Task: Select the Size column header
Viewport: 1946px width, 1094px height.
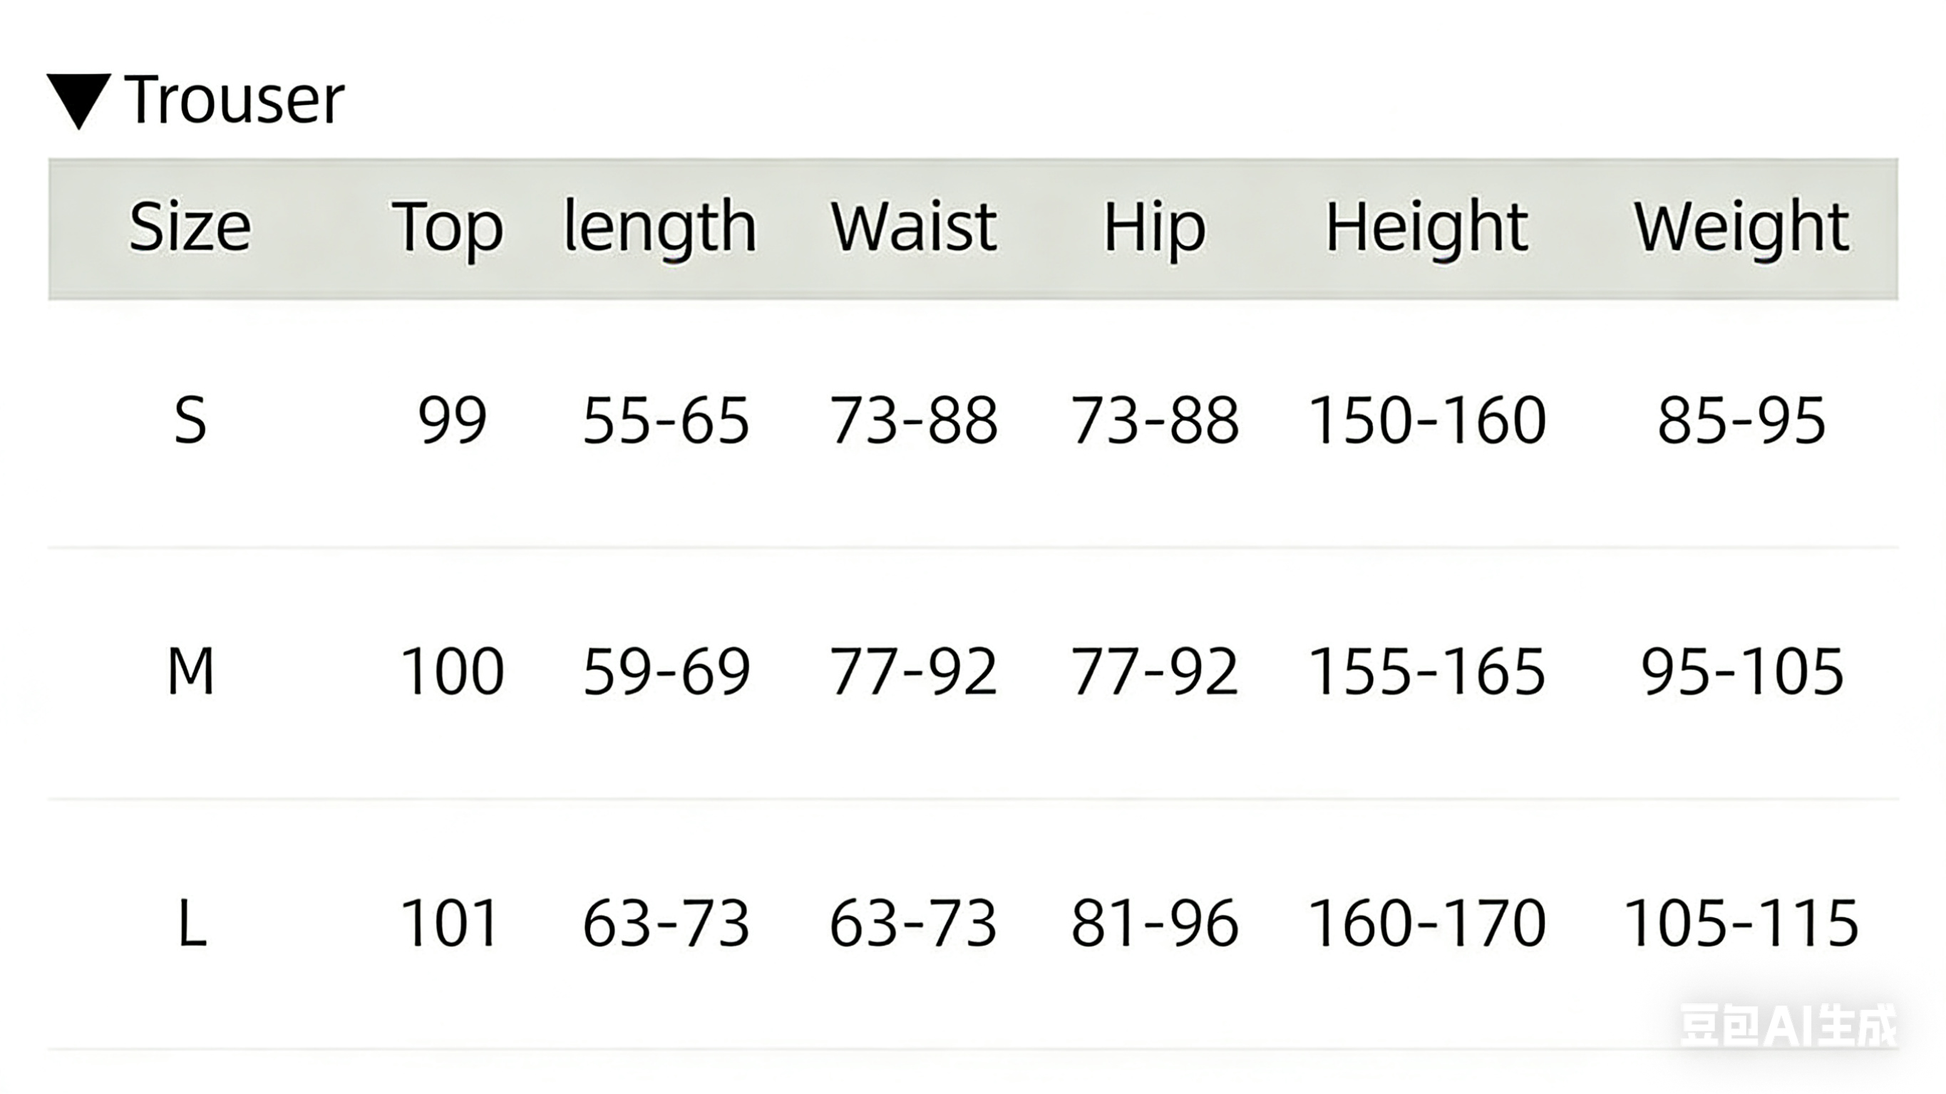Action: click(x=190, y=227)
